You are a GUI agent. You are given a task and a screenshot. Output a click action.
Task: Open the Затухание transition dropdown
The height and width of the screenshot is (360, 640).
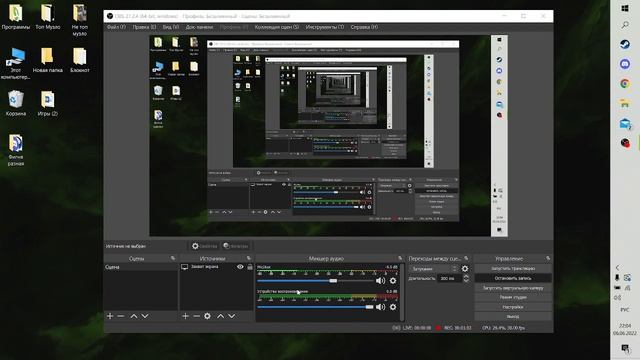tap(433, 269)
